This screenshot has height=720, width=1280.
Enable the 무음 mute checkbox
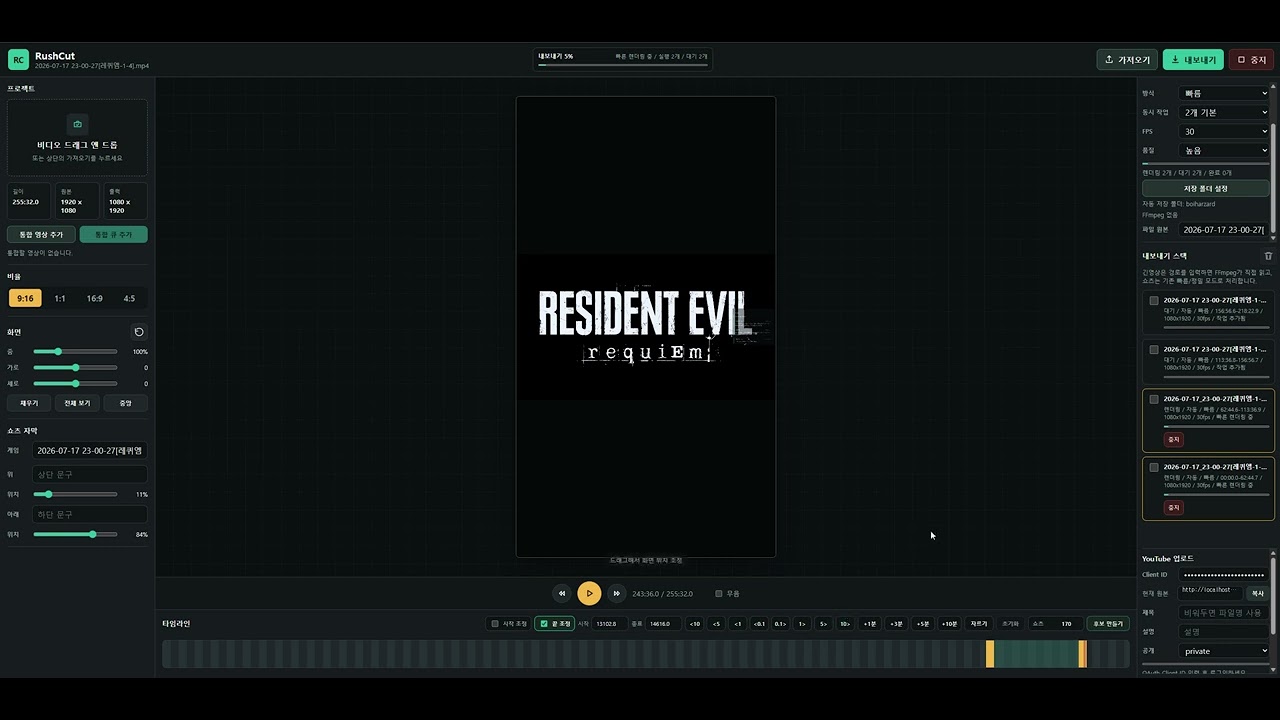tap(718, 594)
